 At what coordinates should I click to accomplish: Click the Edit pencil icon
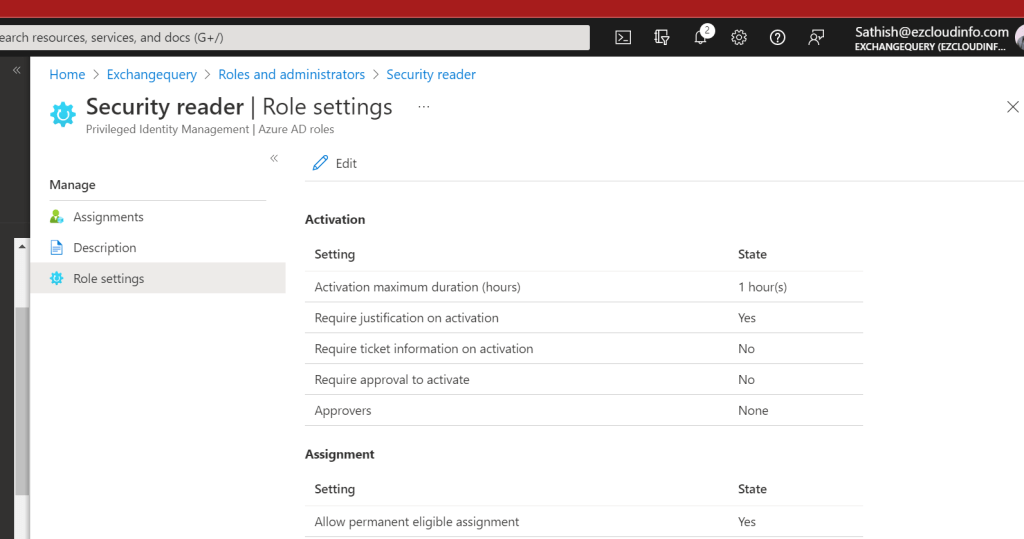320,163
